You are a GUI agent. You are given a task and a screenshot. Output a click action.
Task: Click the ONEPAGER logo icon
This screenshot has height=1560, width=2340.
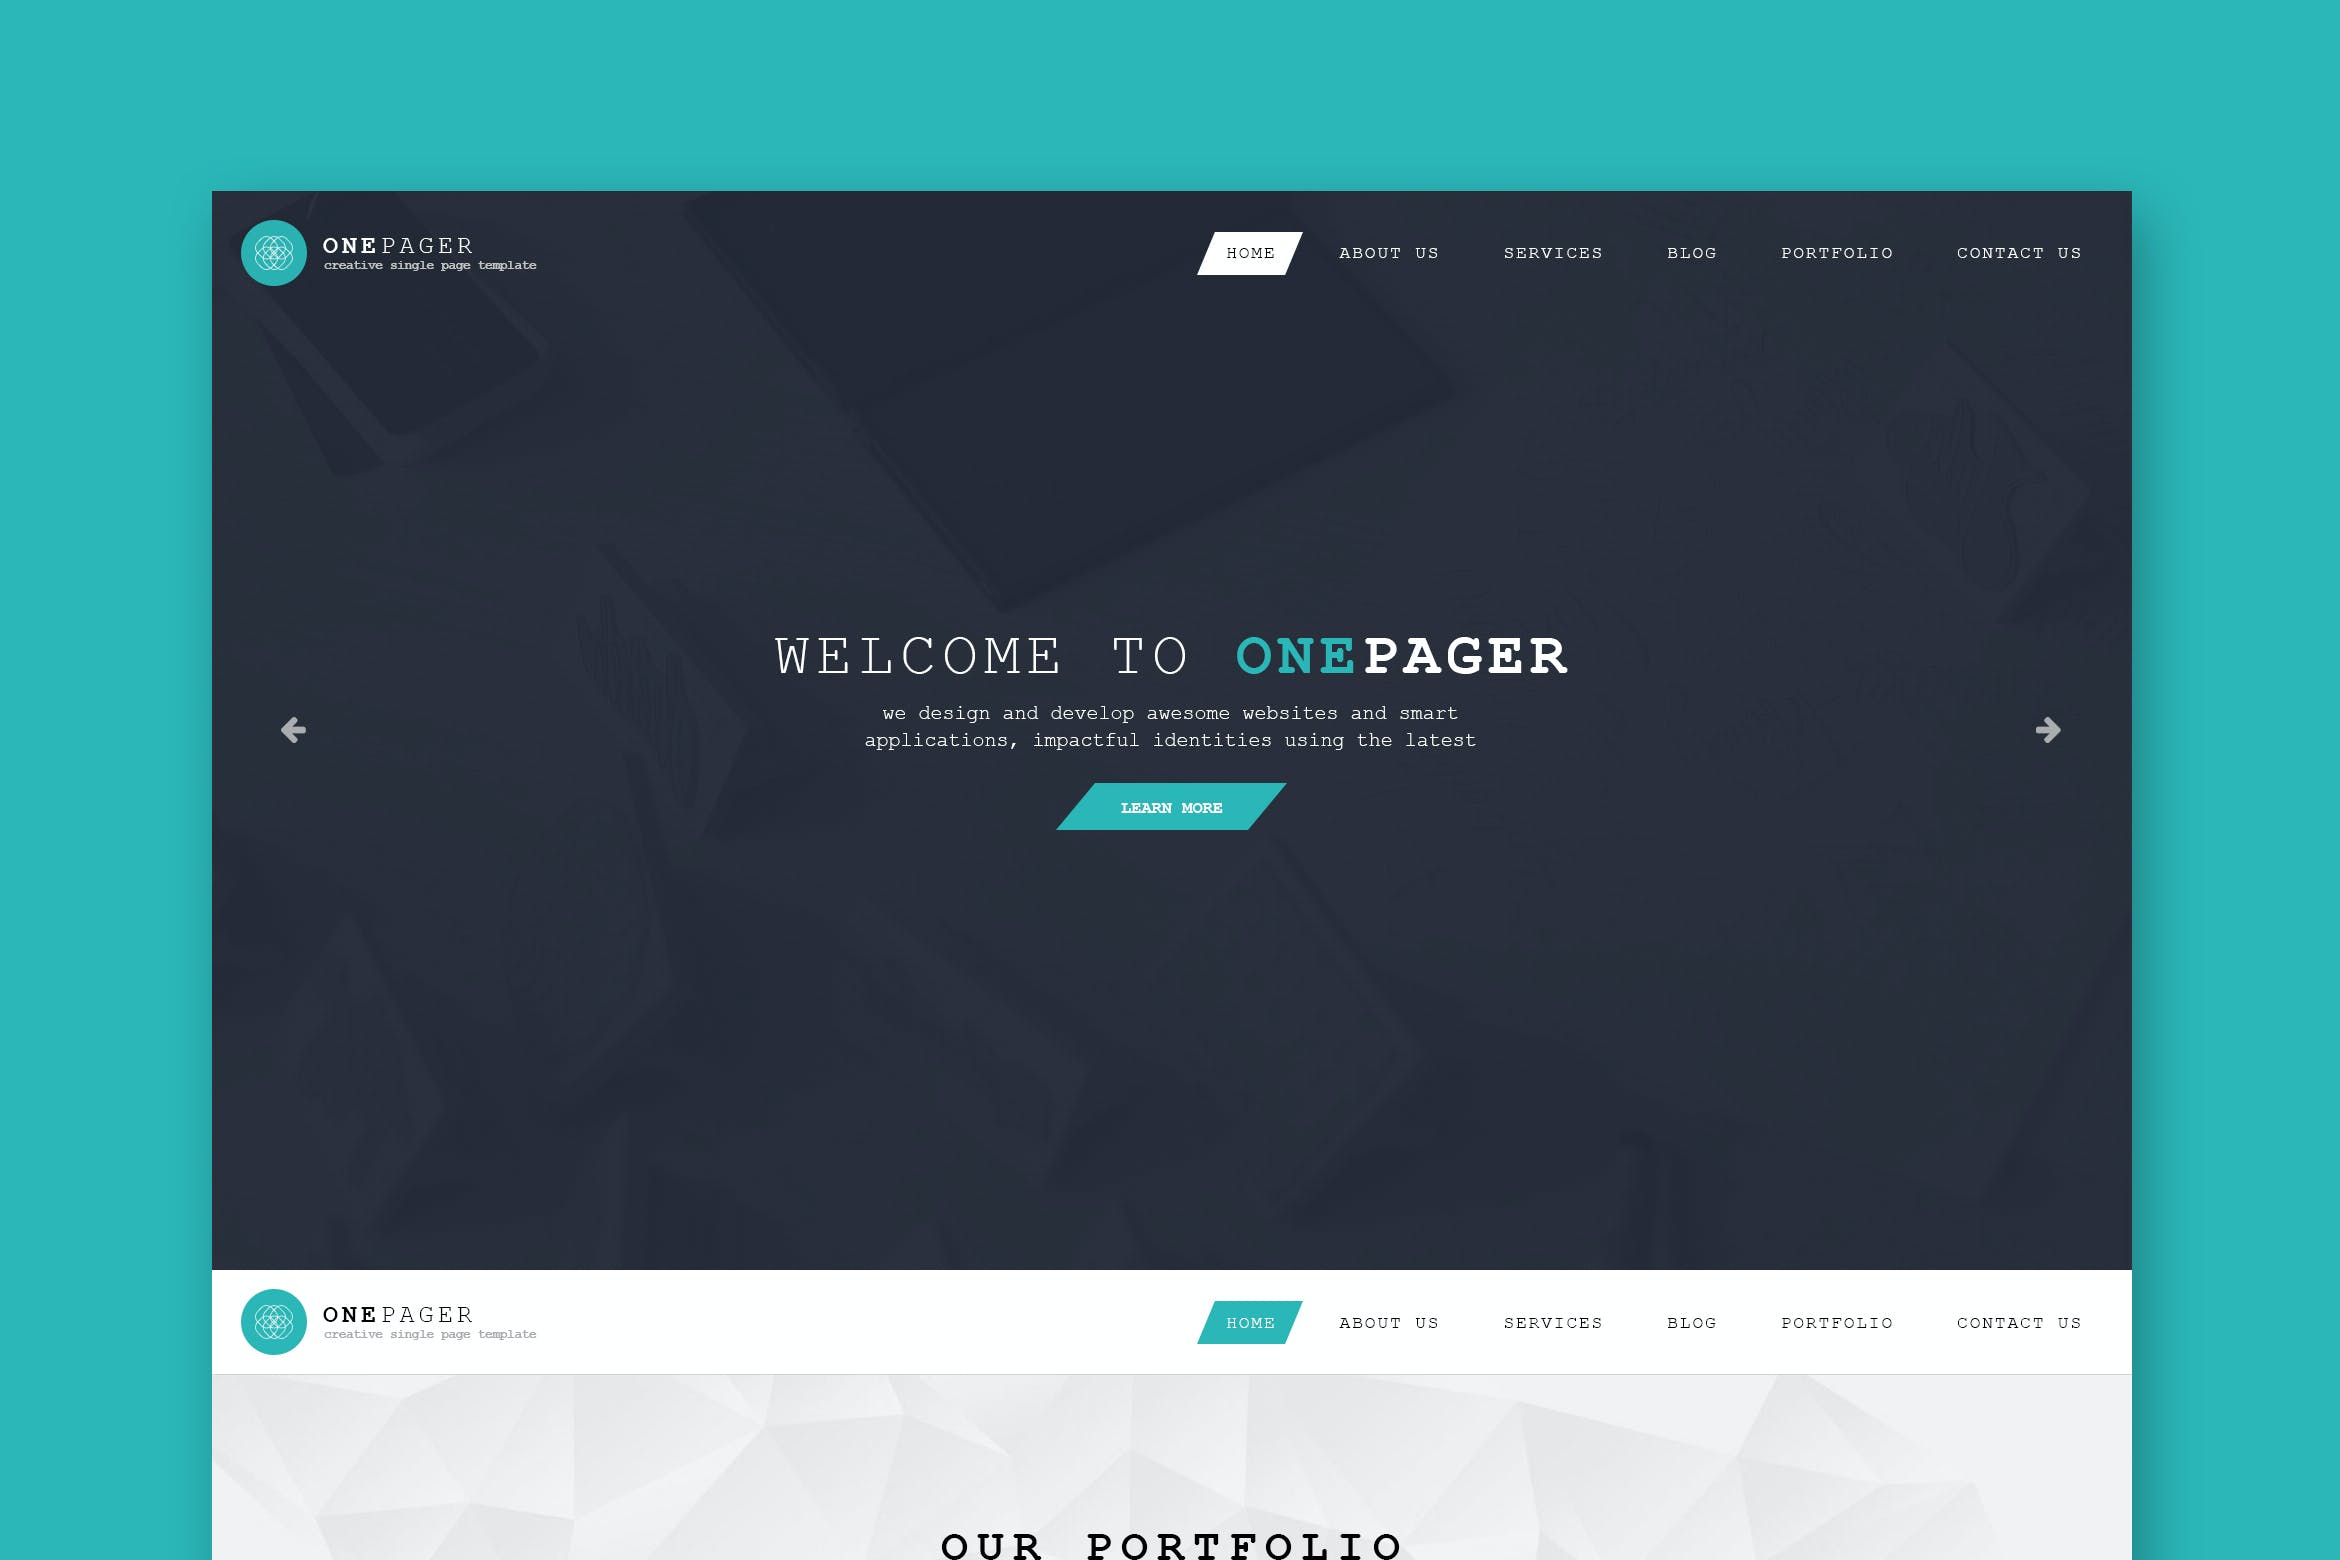point(268,251)
